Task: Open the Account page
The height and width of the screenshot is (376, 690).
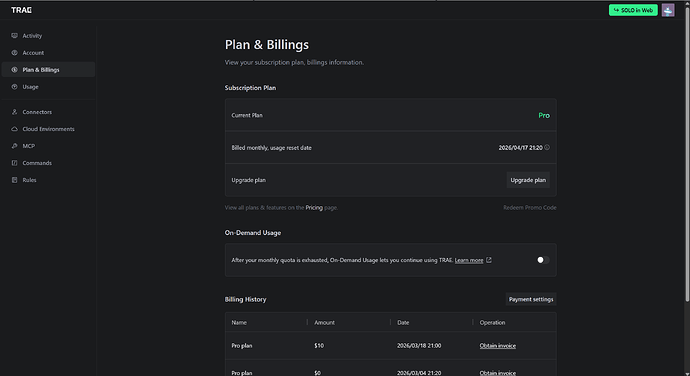Action: [48, 53]
